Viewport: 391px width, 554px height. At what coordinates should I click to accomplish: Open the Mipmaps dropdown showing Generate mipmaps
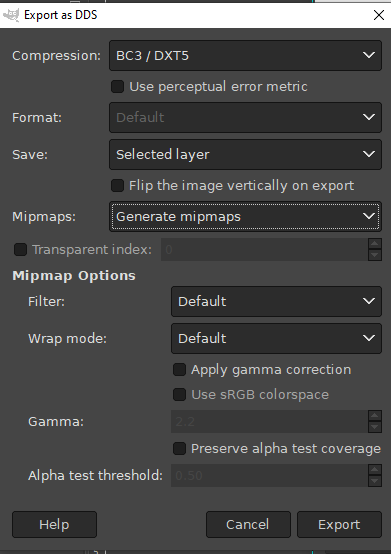pos(245,216)
